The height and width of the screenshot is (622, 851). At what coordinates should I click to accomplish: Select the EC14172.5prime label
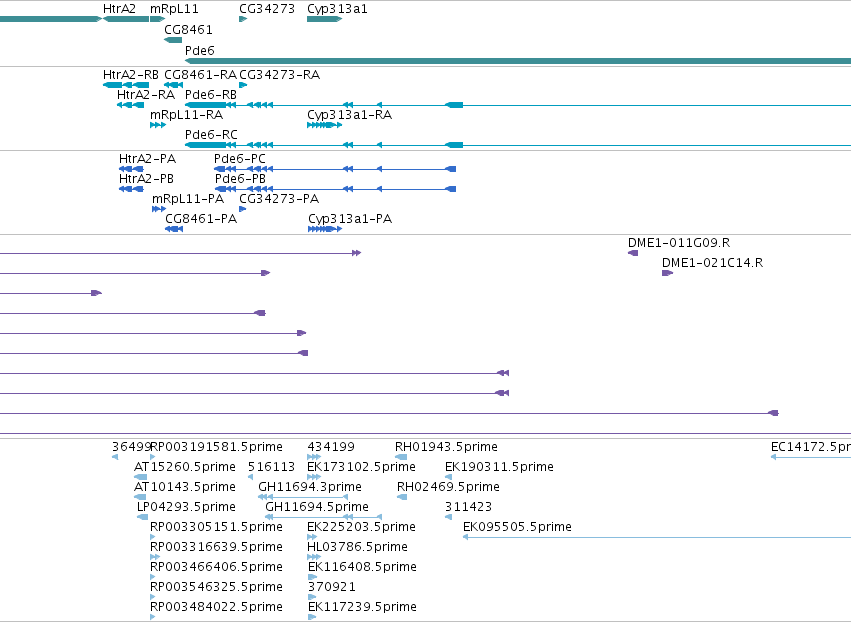point(811,447)
